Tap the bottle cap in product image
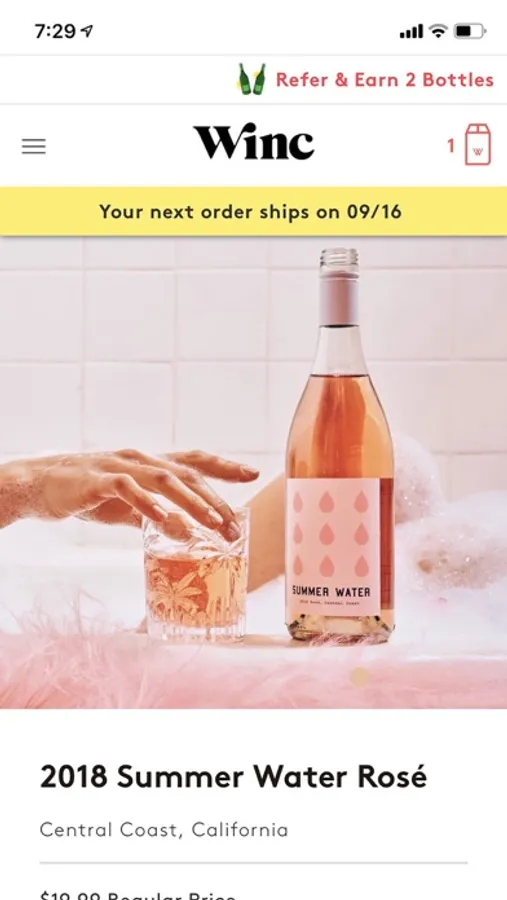This screenshot has height=900, width=507. click(x=339, y=286)
